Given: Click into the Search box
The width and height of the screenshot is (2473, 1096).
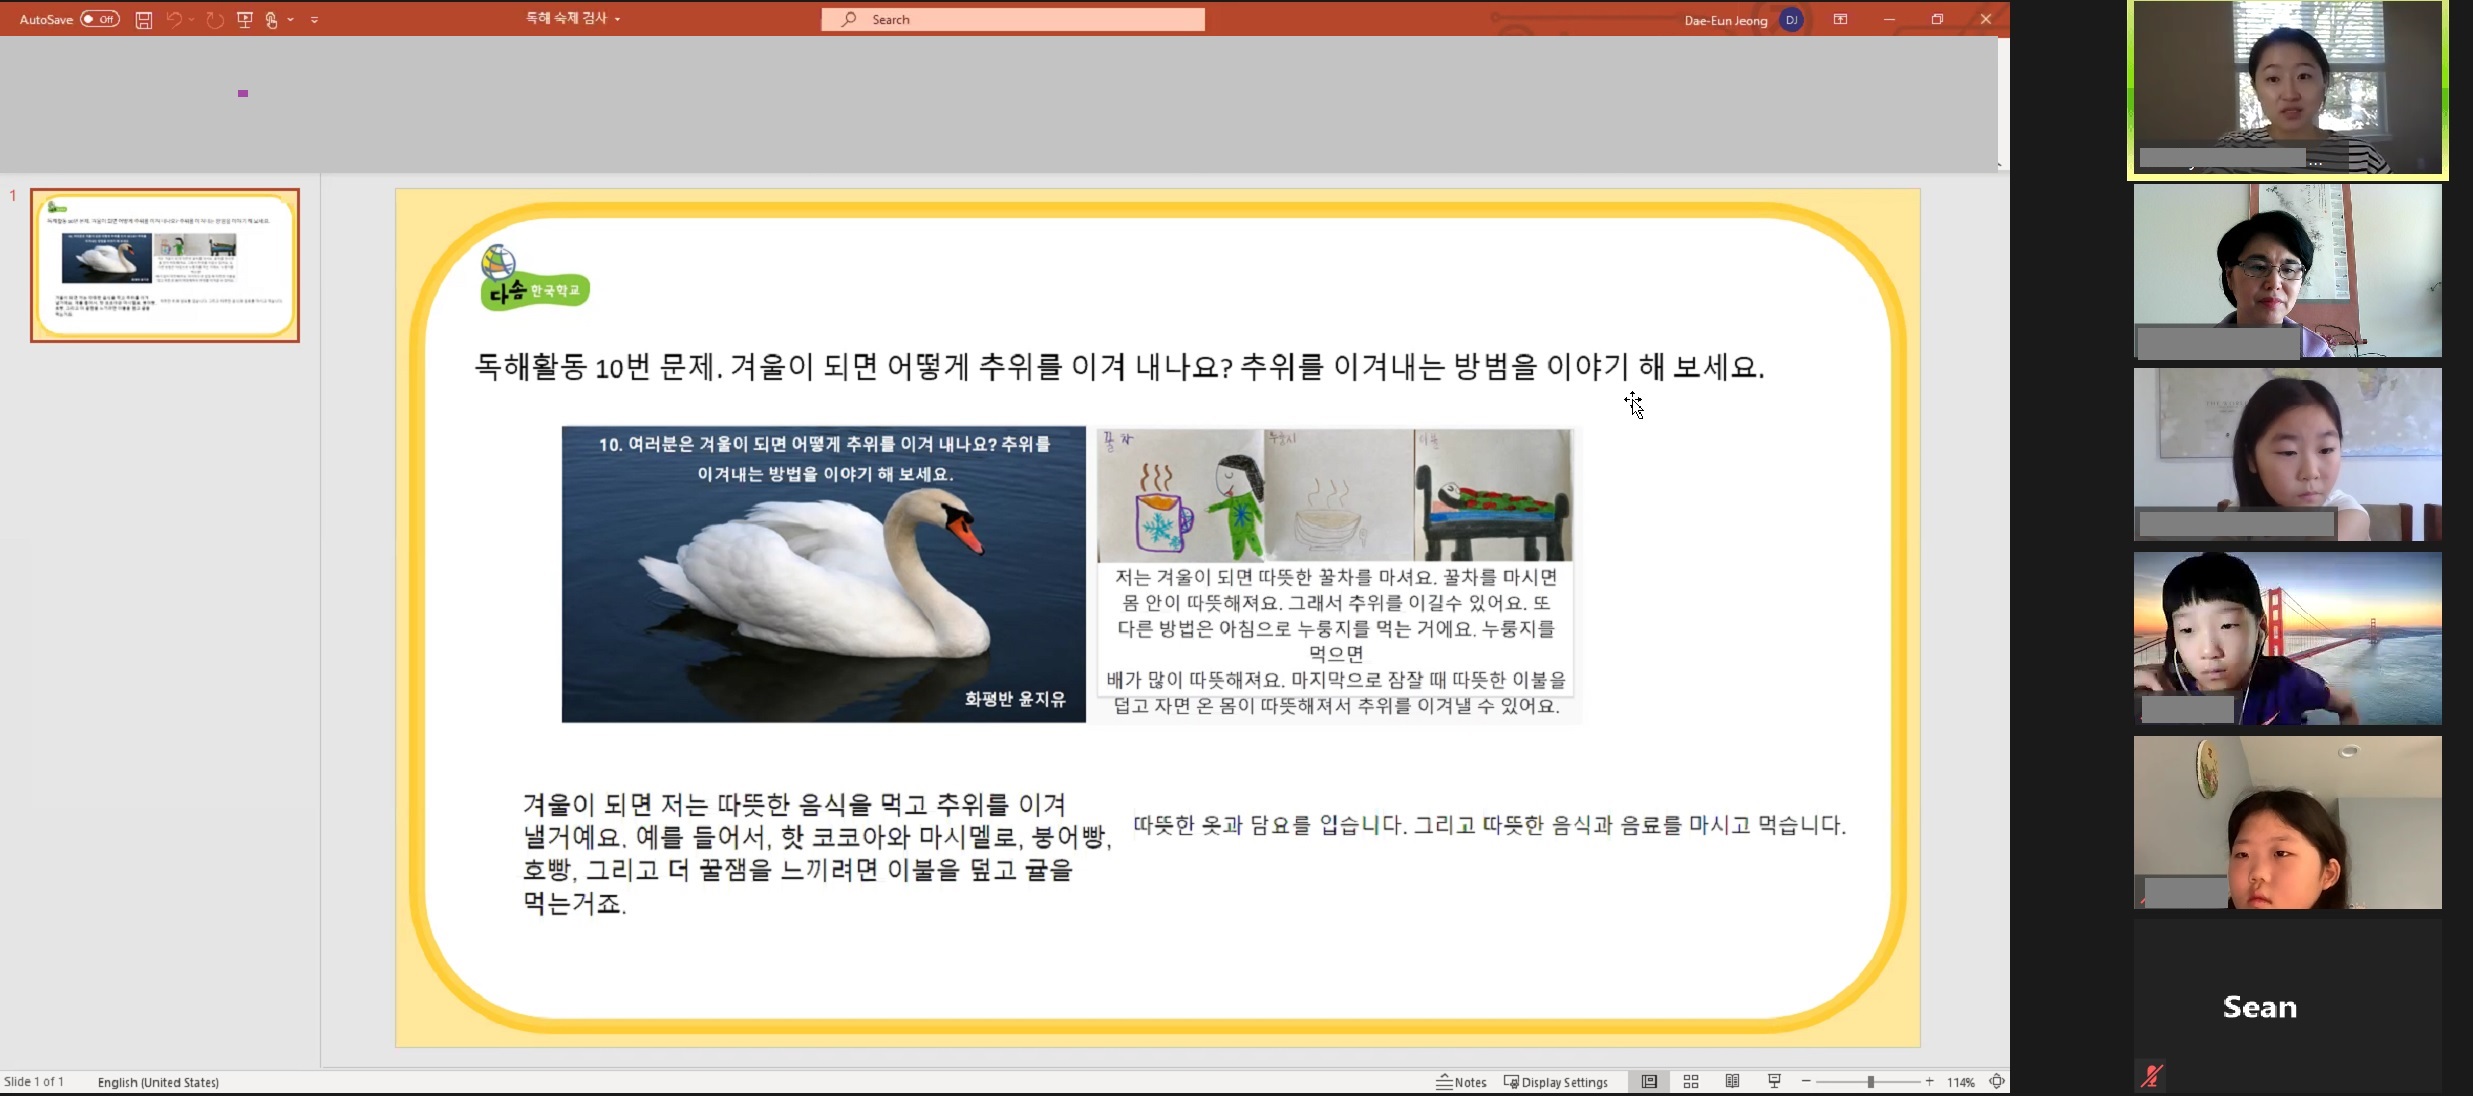Looking at the screenshot, I should 1012,19.
